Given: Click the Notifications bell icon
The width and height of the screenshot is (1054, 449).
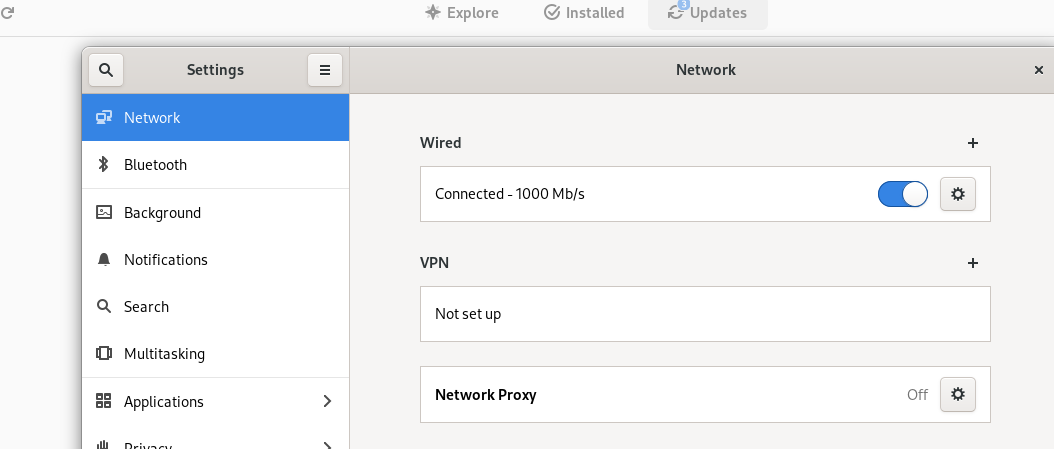Looking at the screenshot, I should point(103,260).
